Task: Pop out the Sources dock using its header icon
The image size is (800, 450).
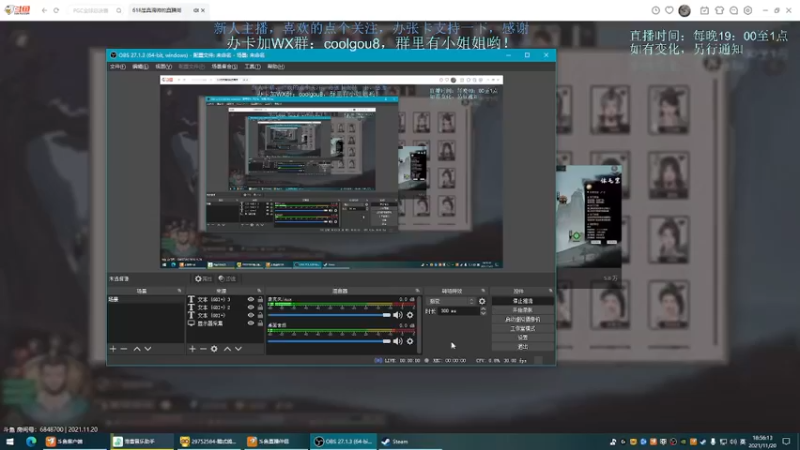Action: tap(259, 291)
